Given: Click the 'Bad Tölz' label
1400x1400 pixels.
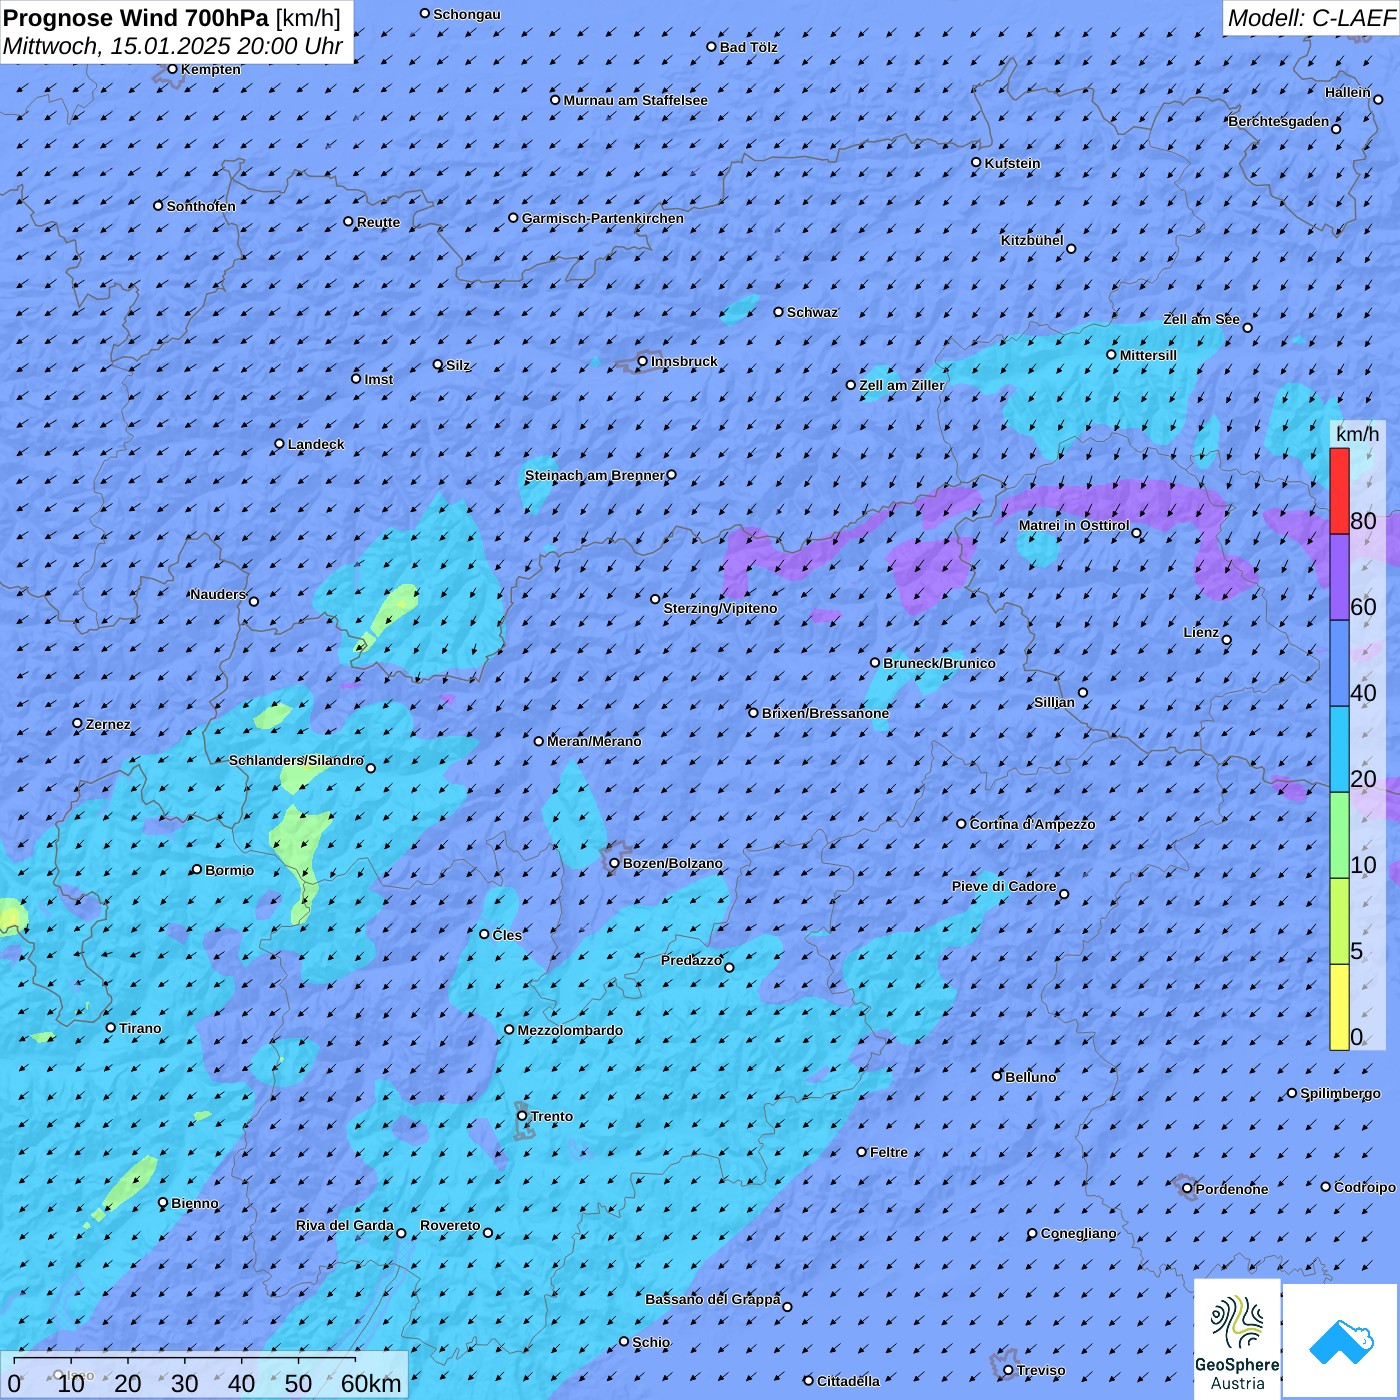Looking at the screenshot, I should pos(749,47).
